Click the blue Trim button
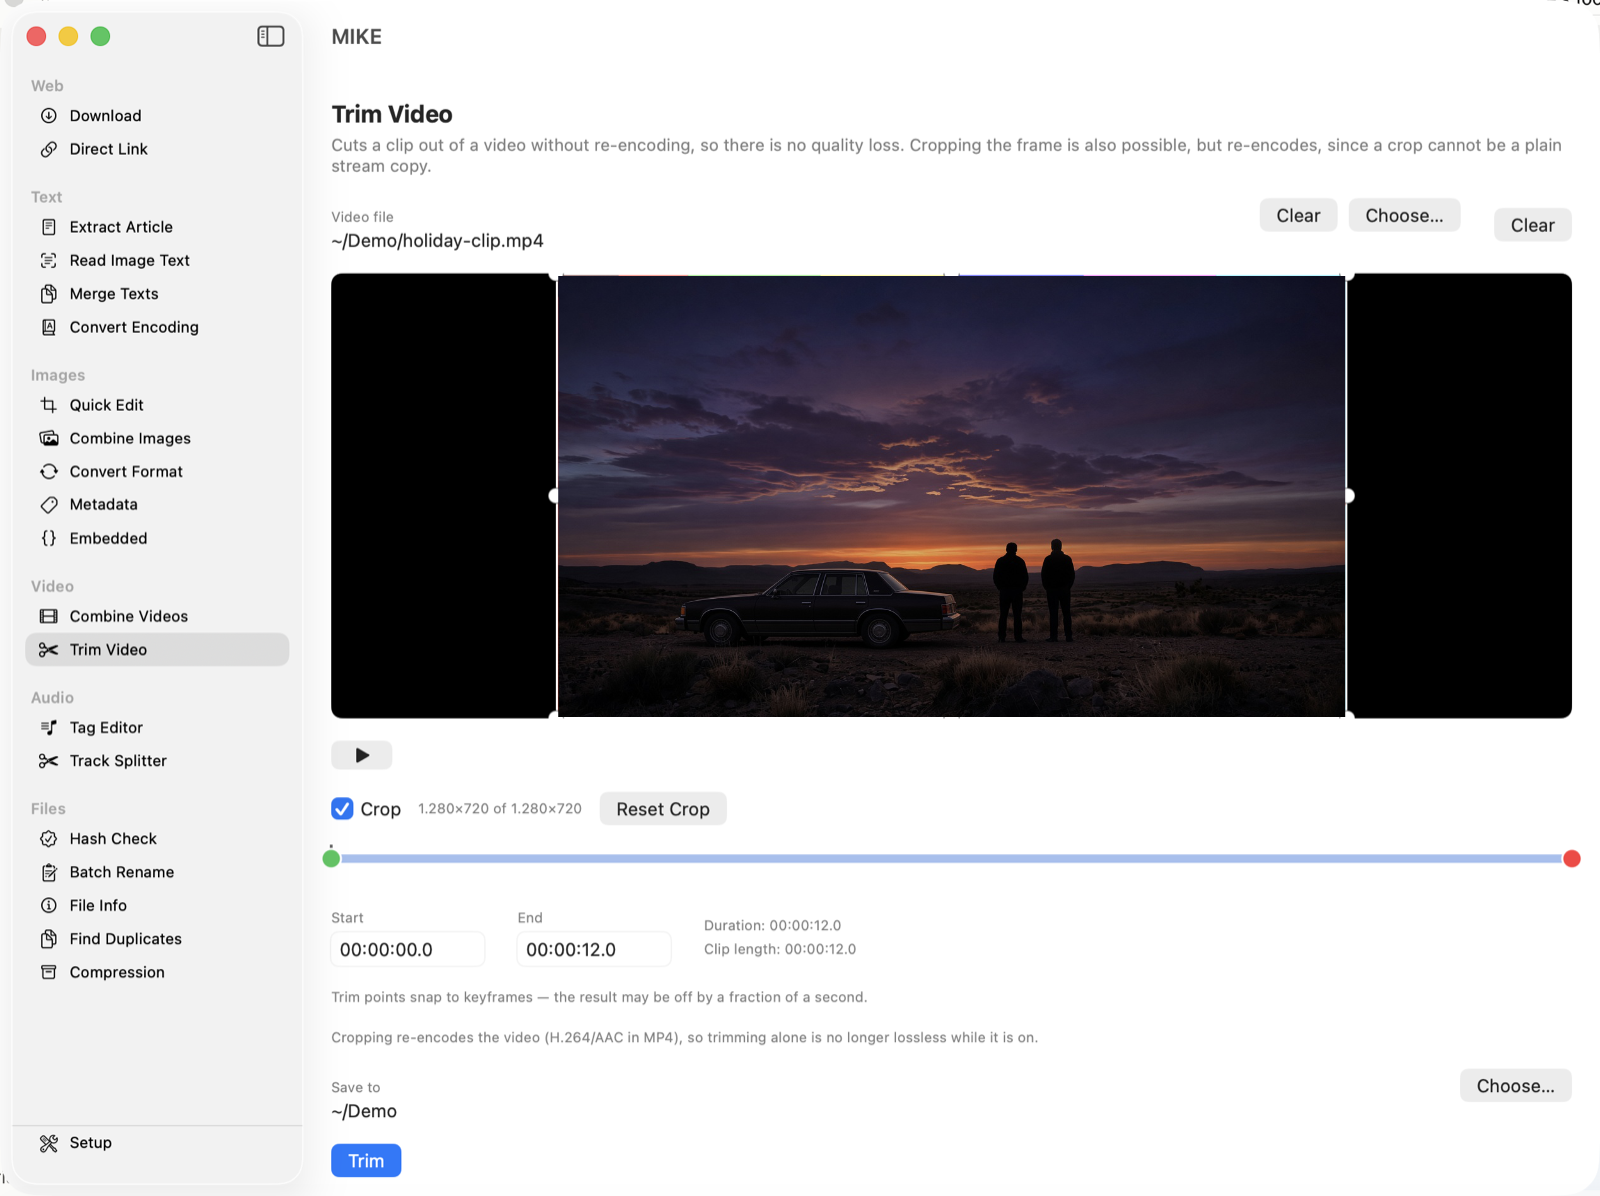This screenshot has width=1600, height=1196. 366,1160
